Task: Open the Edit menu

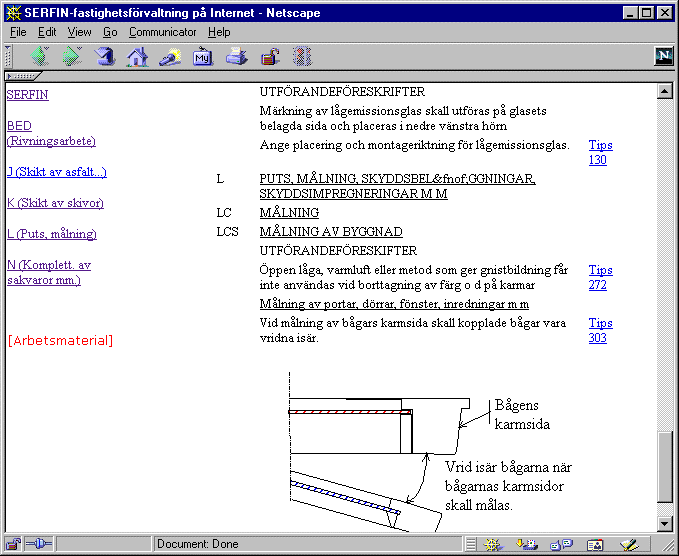Action: click(x=47, y=32)
